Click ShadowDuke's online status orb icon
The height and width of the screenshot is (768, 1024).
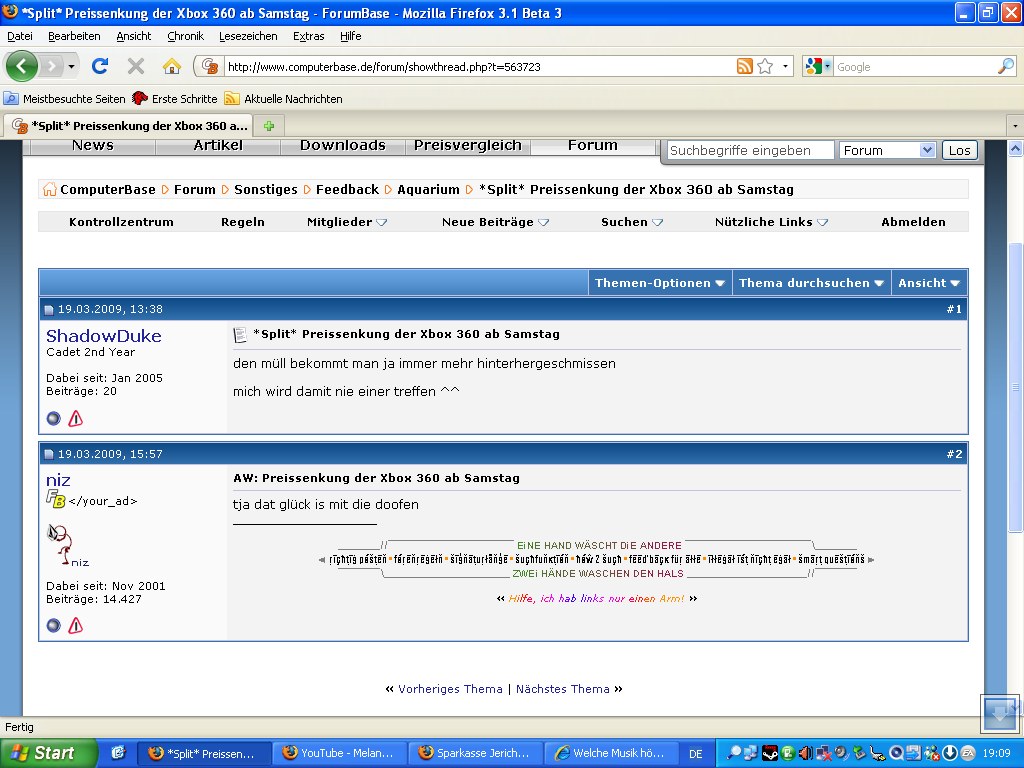tap(54, 419)
